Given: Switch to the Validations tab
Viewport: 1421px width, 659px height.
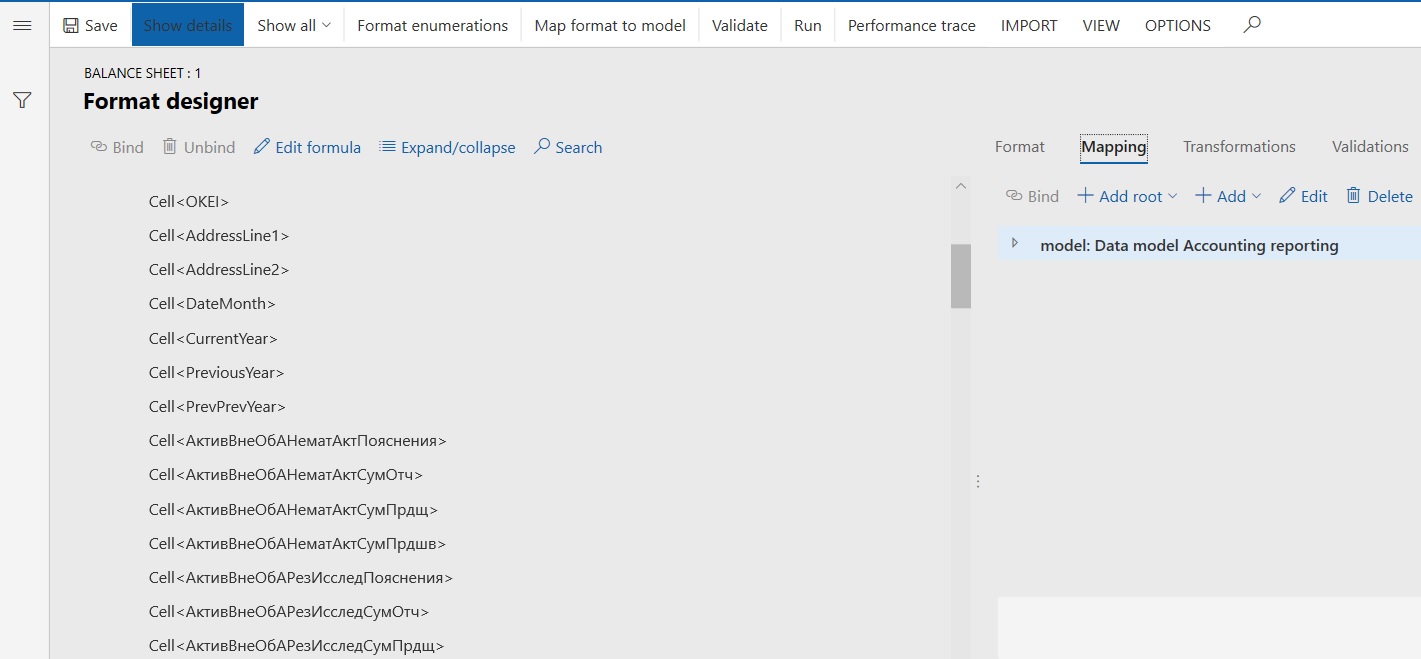Looking at the screenshot, I should [1370, 146].
